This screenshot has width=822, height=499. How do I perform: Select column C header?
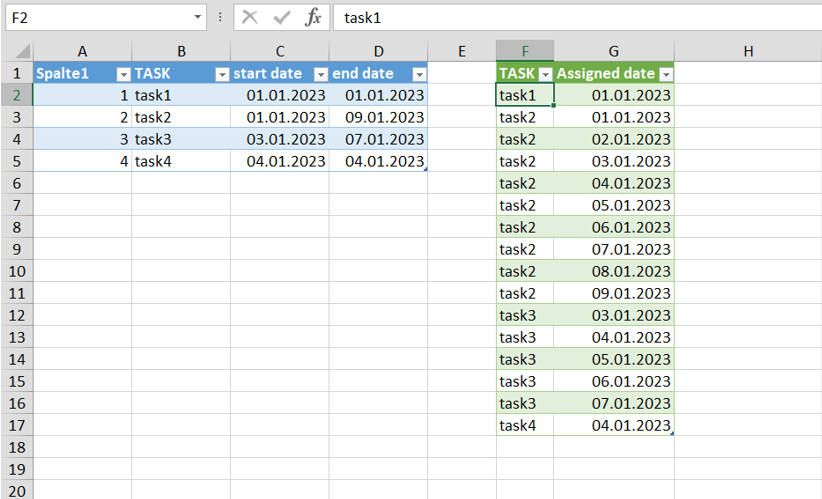coord(280,51)
